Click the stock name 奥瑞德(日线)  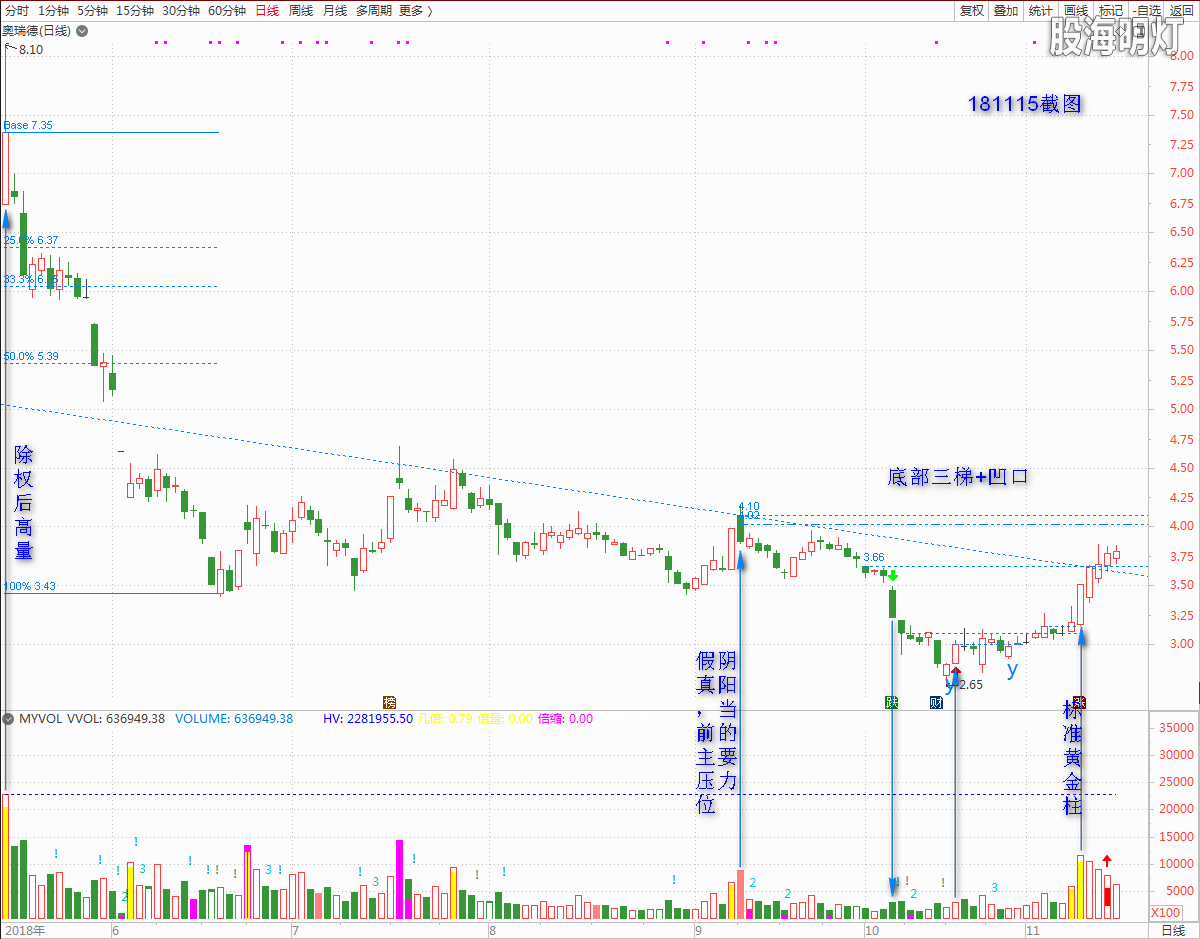(x=37, y=31)
